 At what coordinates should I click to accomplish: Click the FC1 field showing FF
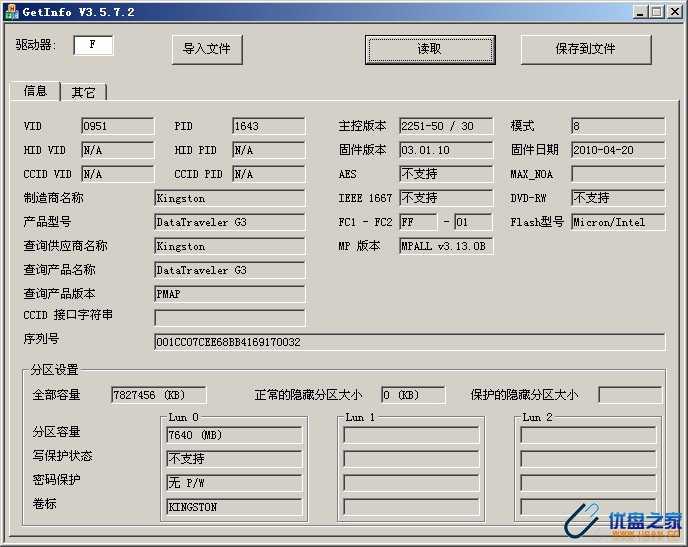click(x=418, y=222)
